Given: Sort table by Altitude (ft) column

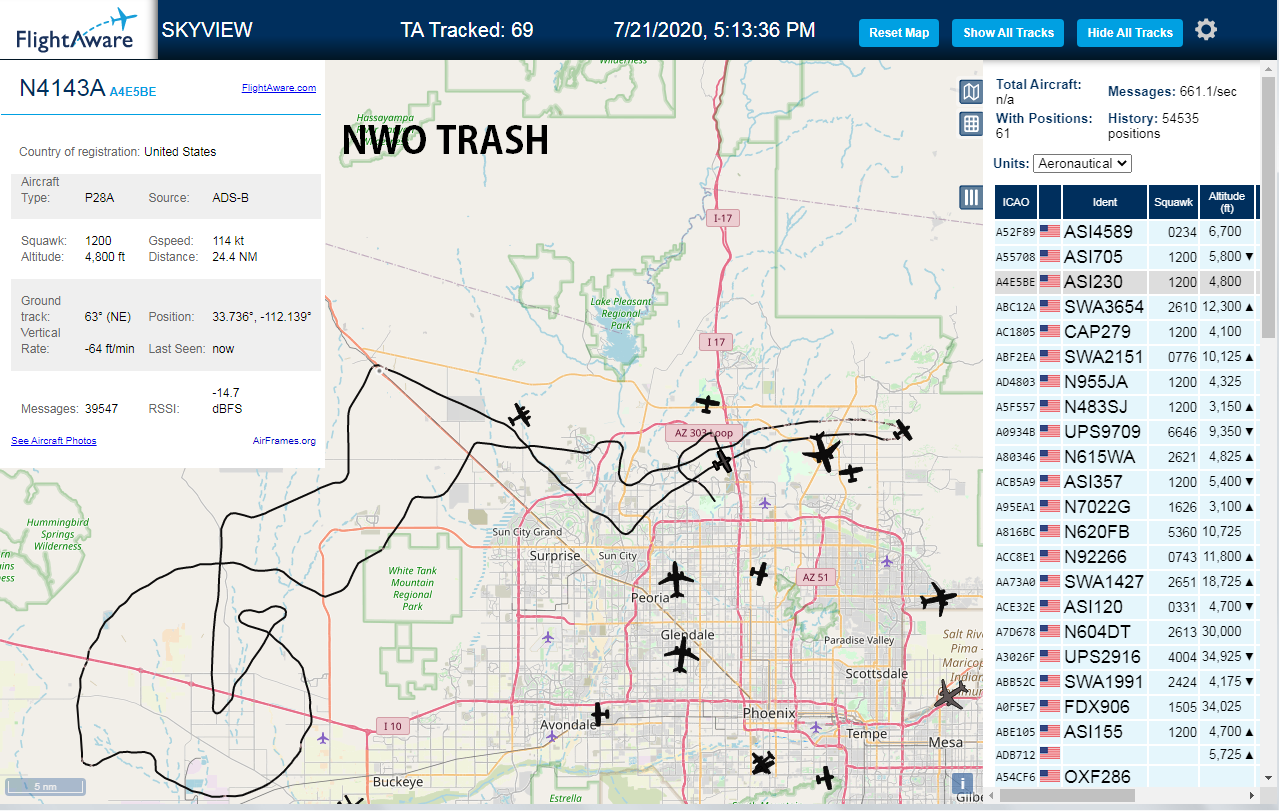Looking at the screenshot, I should [1226, 202].
